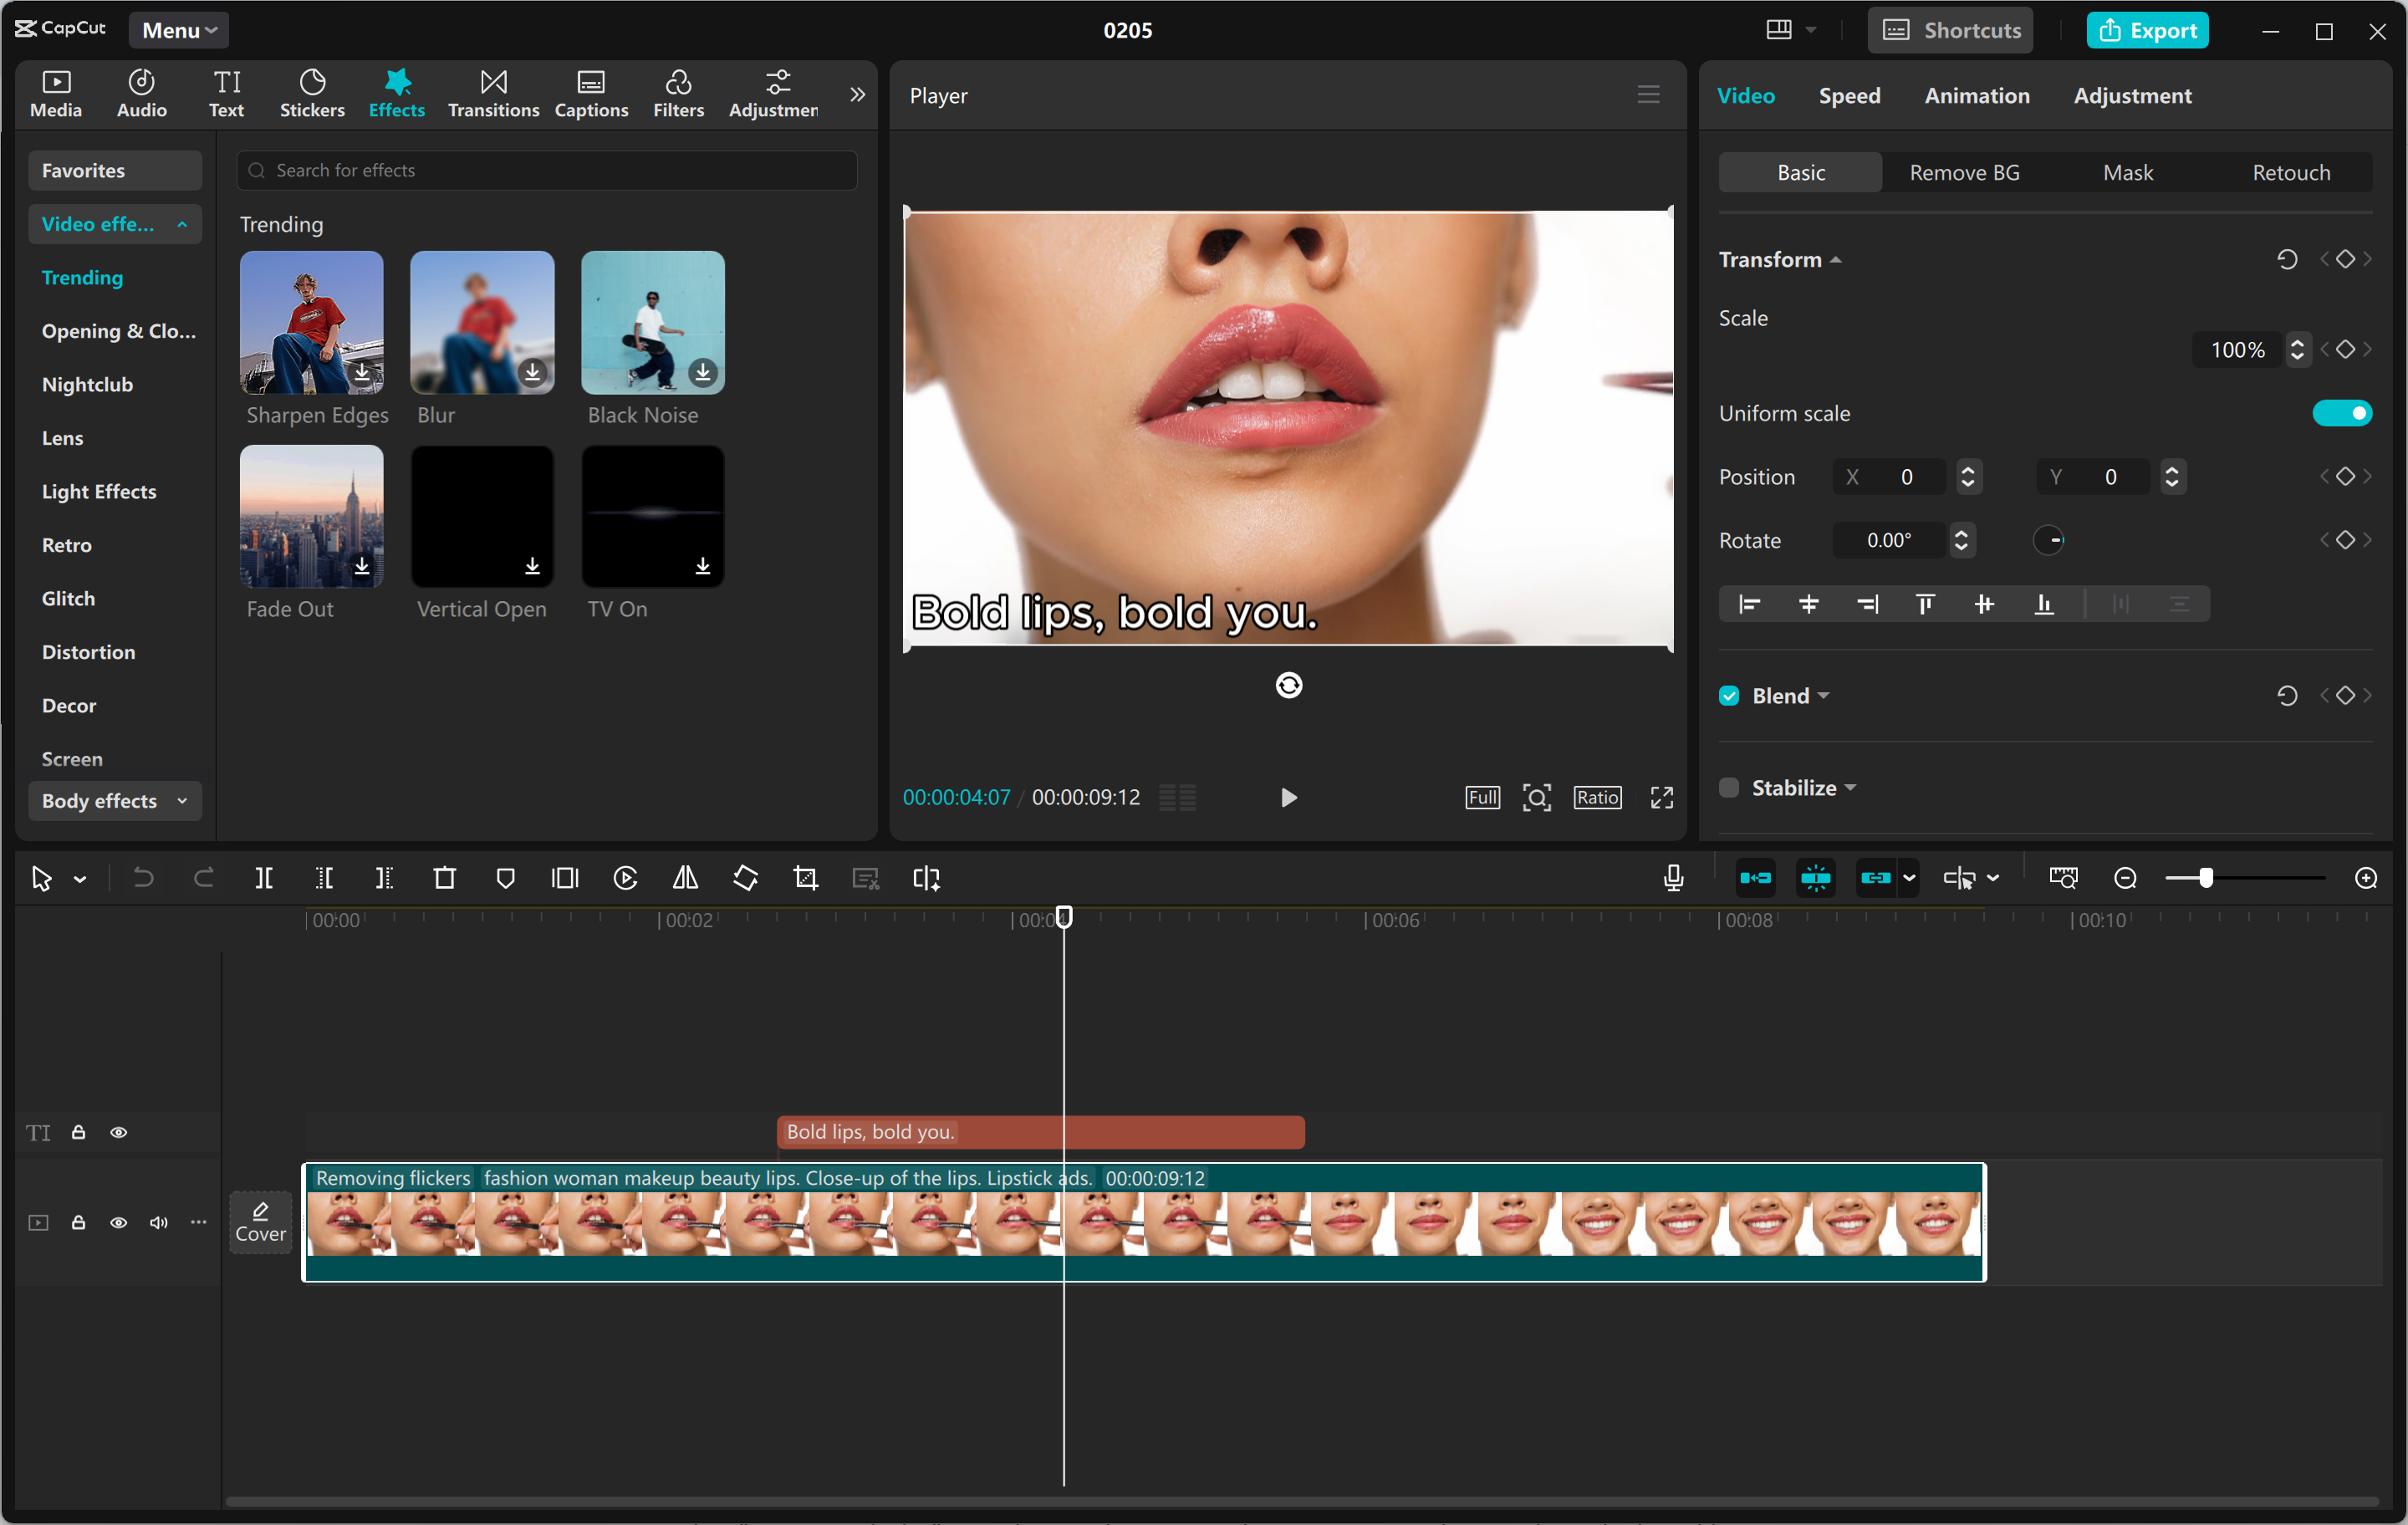Screen dimensions: 2408x1525
Task: Click the Export button
Action: pos(2147,30)
